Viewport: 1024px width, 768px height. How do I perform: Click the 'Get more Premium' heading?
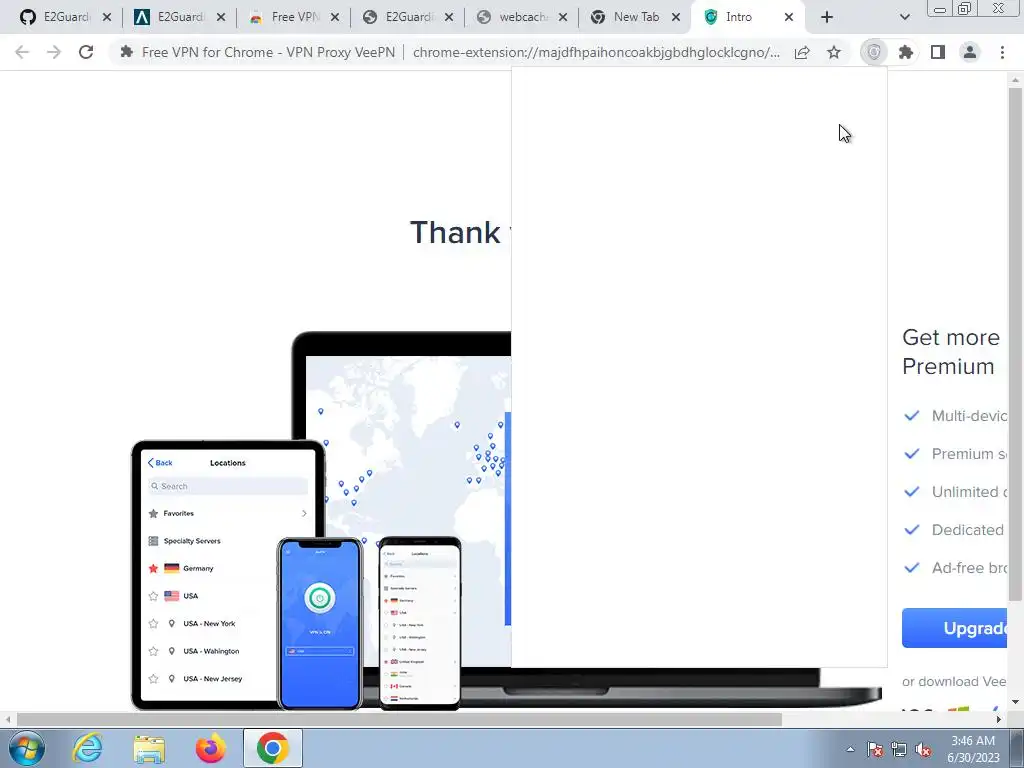pyautogui.click(x=951, y=351)
